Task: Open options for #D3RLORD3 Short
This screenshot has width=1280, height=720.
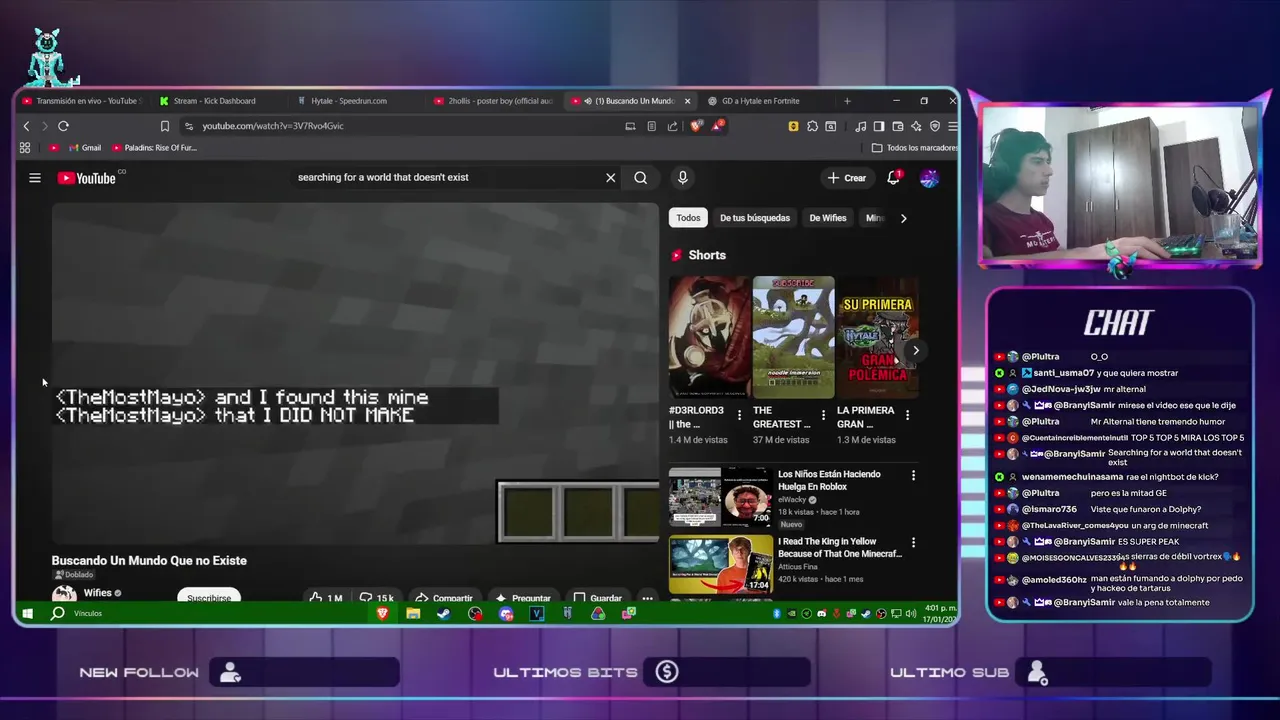Action: [740, 415]
